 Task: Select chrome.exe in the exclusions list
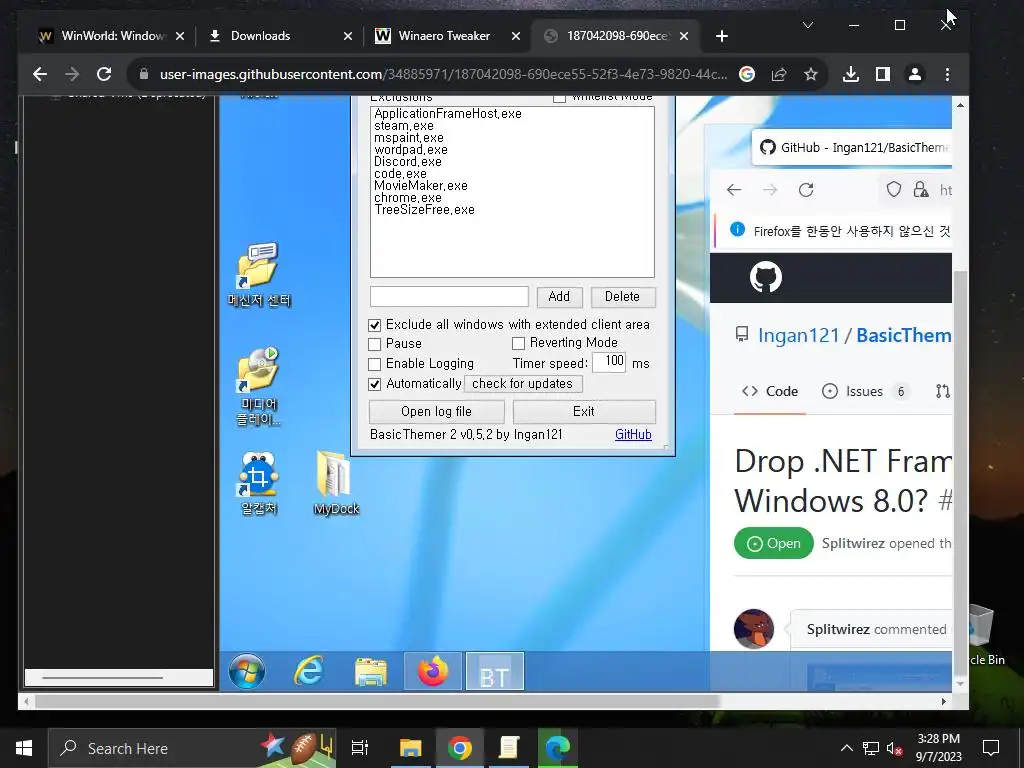[408, 198]
